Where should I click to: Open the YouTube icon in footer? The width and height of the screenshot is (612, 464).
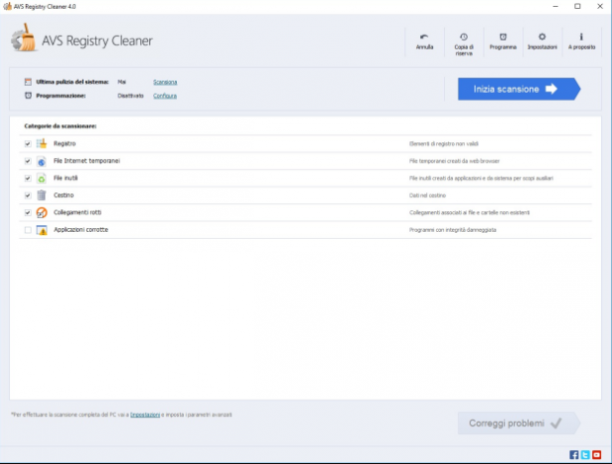[x=596, y=455]
